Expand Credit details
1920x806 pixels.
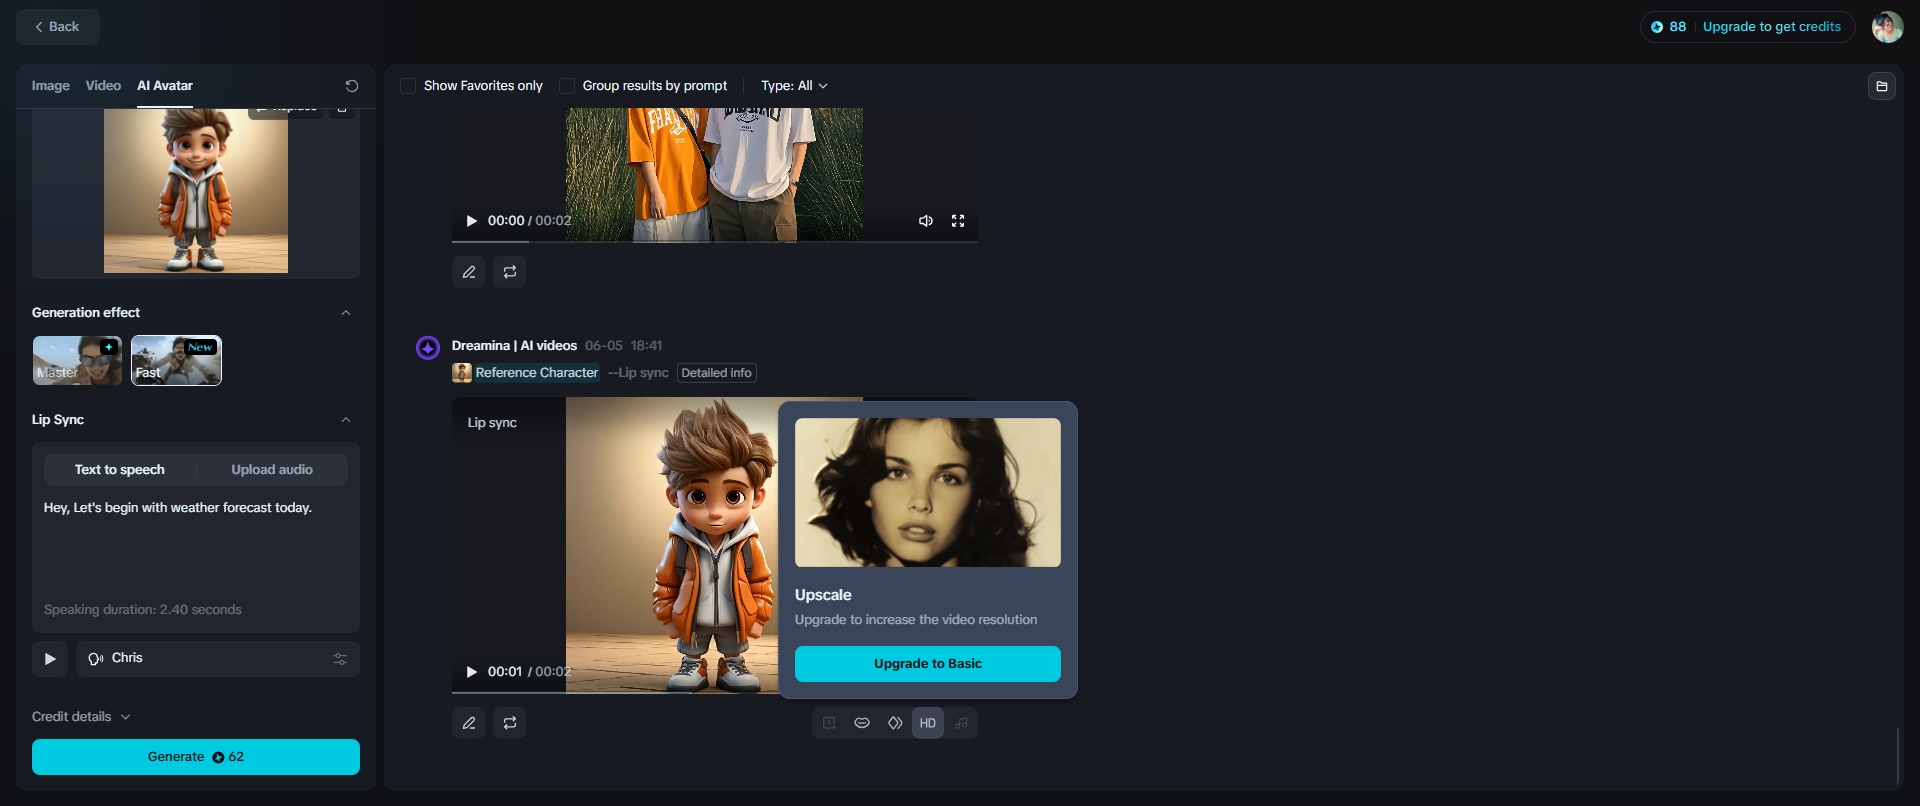click(81, 717)
